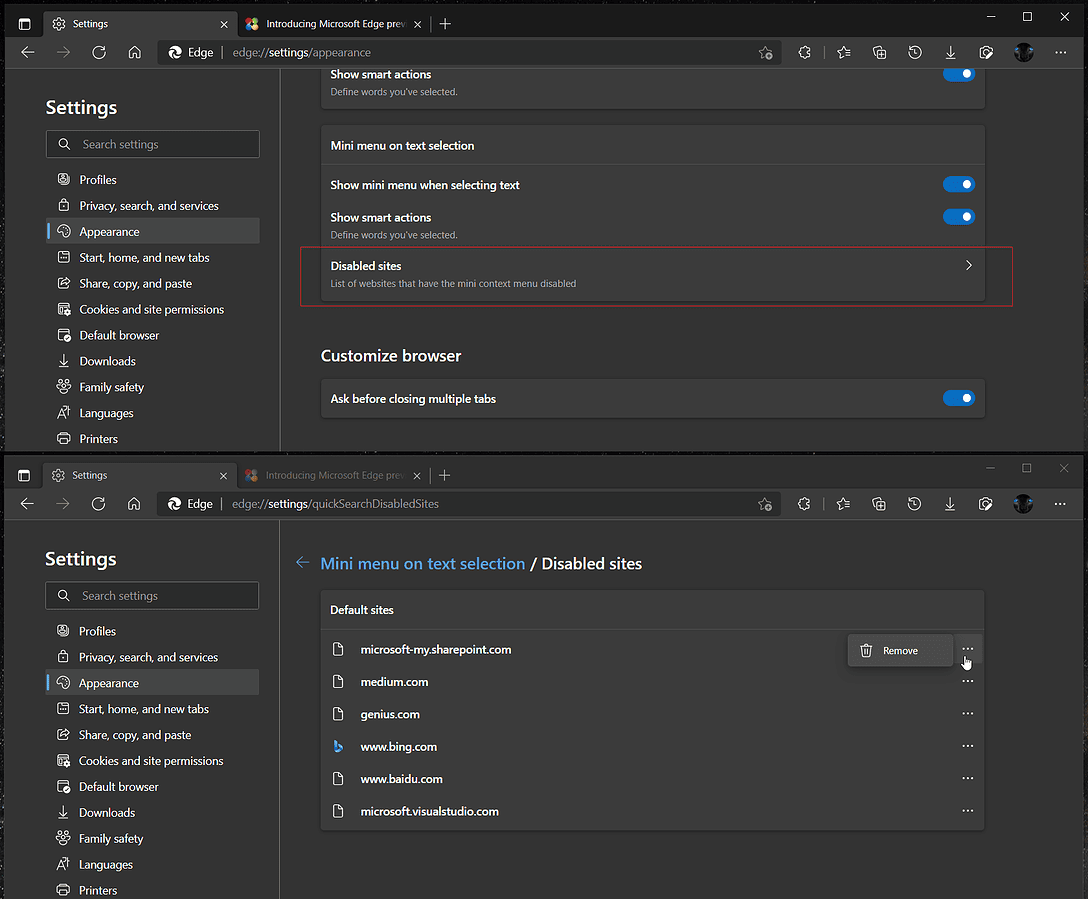This screenshot has height=899, width=1088.
Task: Open Collections in the toolbar
Action: pyautogui.click(x=879, y=52)
